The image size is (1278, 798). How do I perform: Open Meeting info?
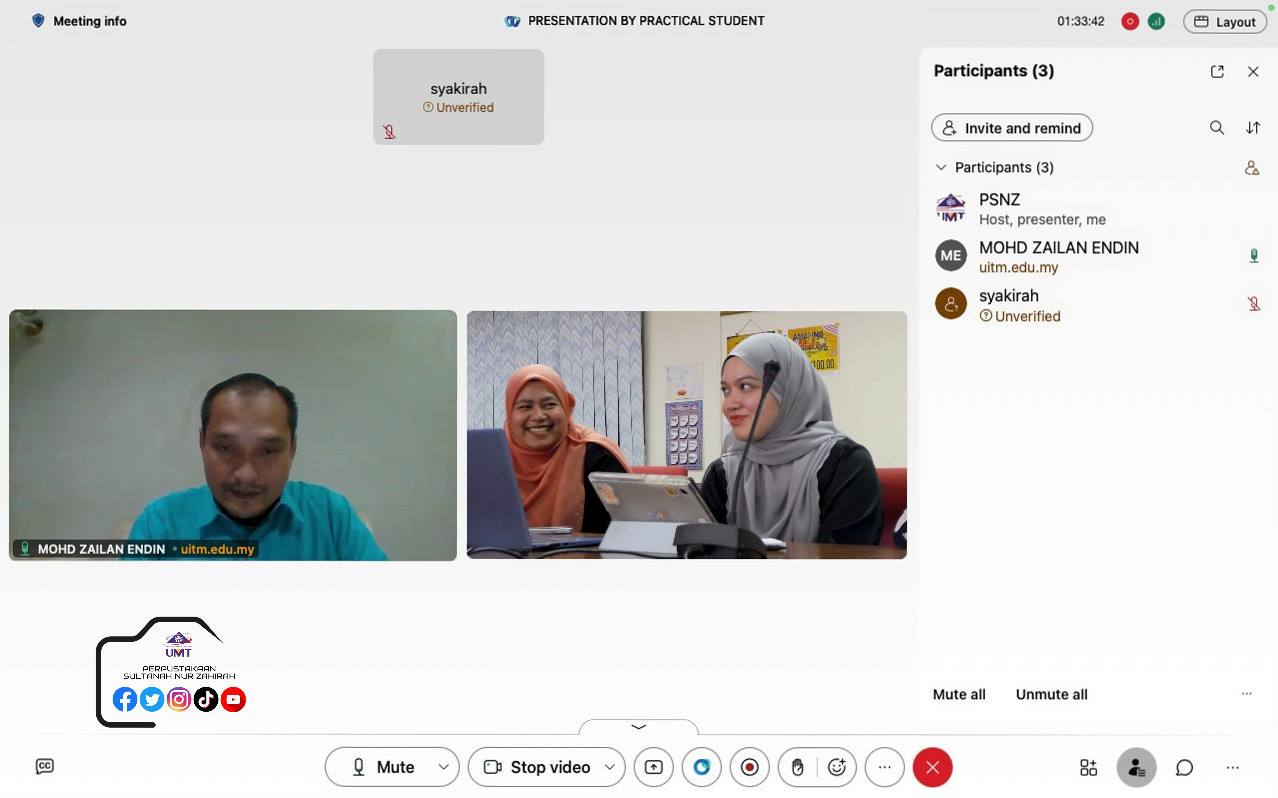tap(80, 21)
